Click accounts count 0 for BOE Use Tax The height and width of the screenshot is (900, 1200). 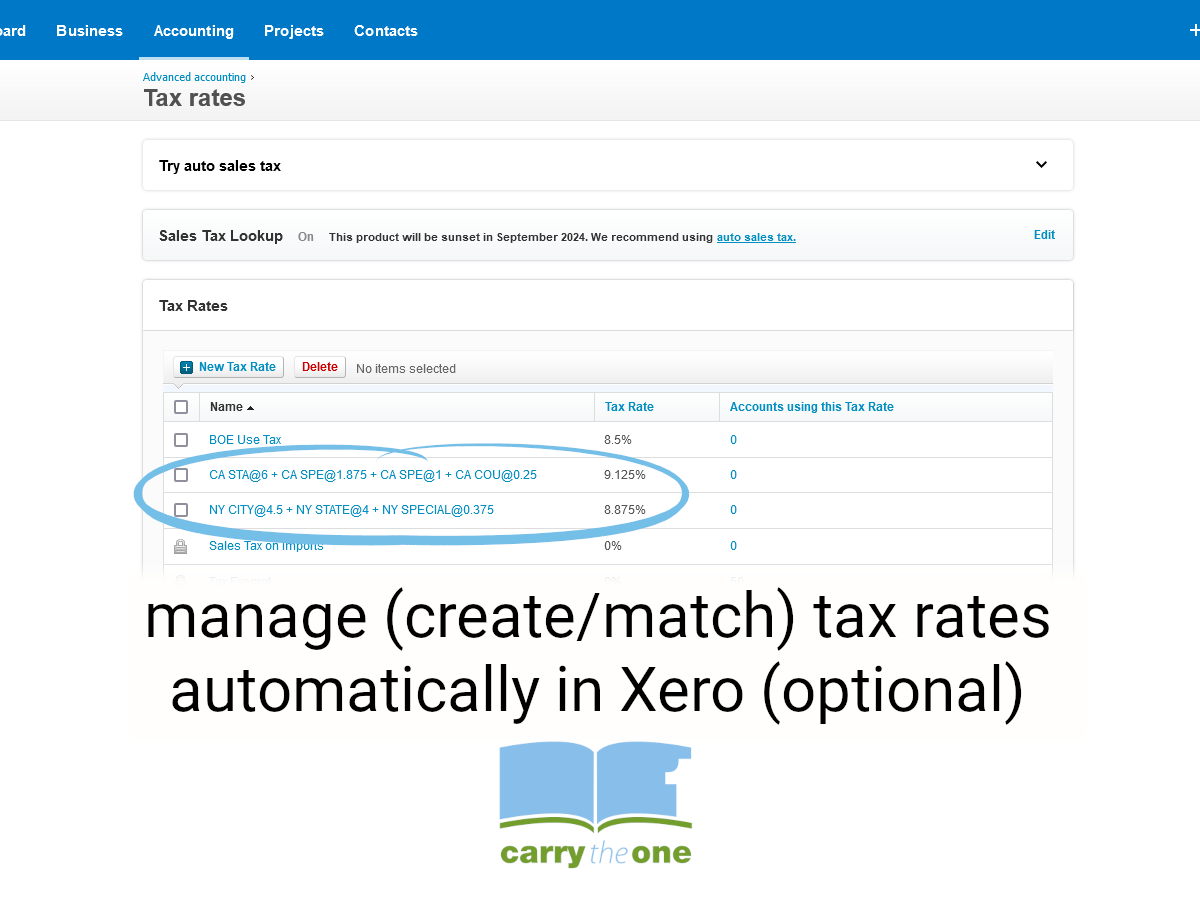coord(733,440)
